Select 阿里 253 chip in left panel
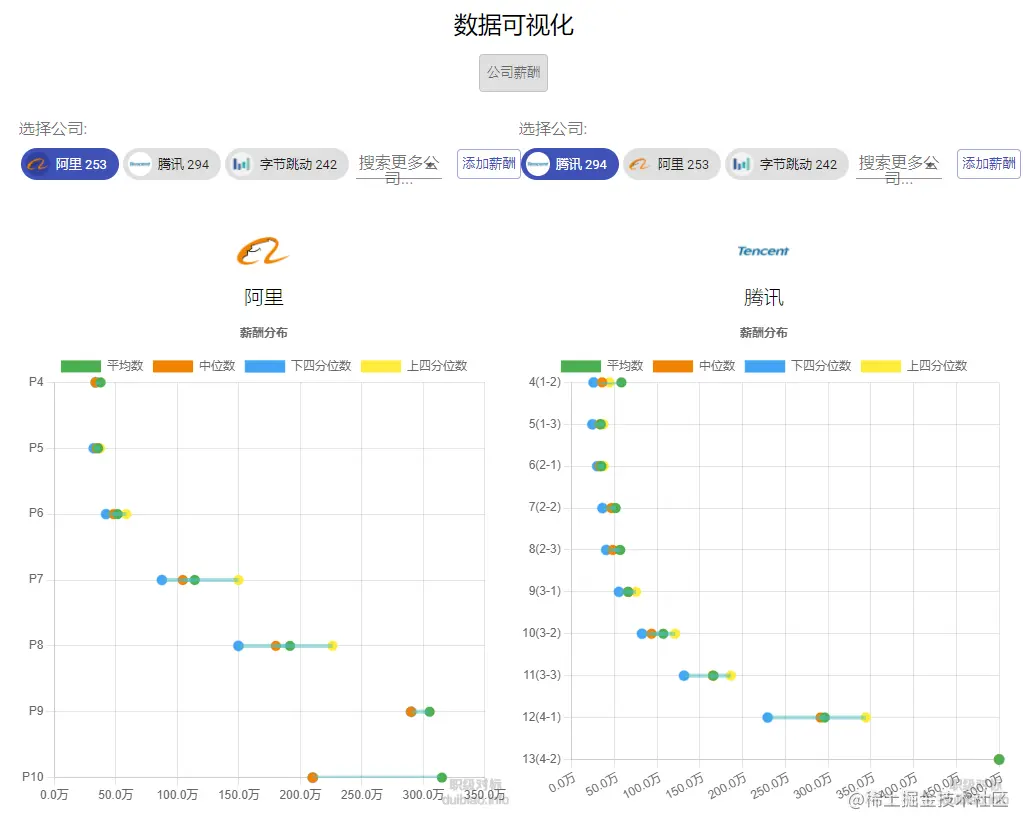The image size is (1032, 833). (x=70, y=164)
